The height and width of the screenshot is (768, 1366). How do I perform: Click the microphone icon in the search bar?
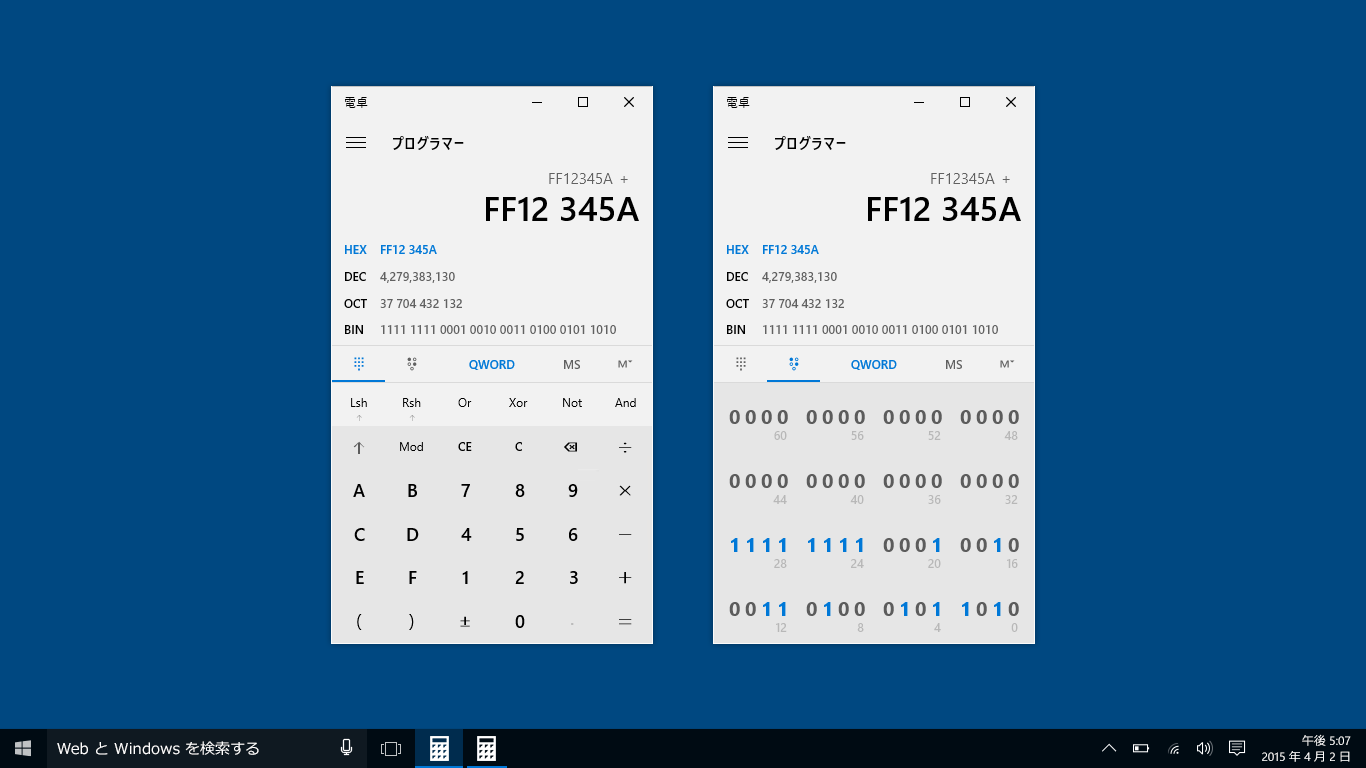(x=346, y=747)
